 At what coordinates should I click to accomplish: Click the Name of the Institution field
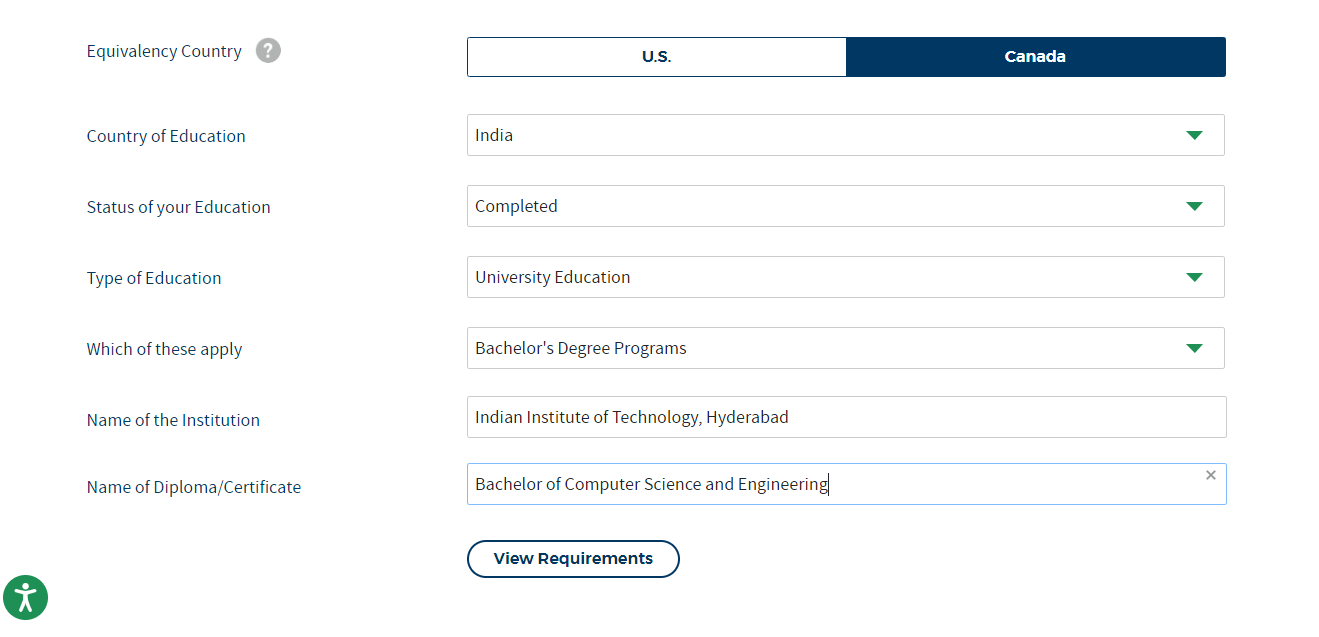(845, 417)
